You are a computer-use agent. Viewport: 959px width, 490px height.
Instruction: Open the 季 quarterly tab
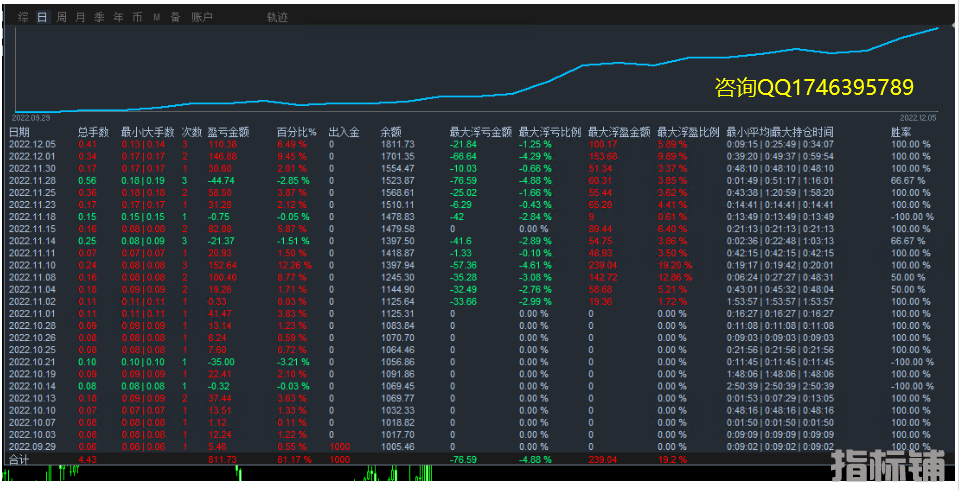99,17
